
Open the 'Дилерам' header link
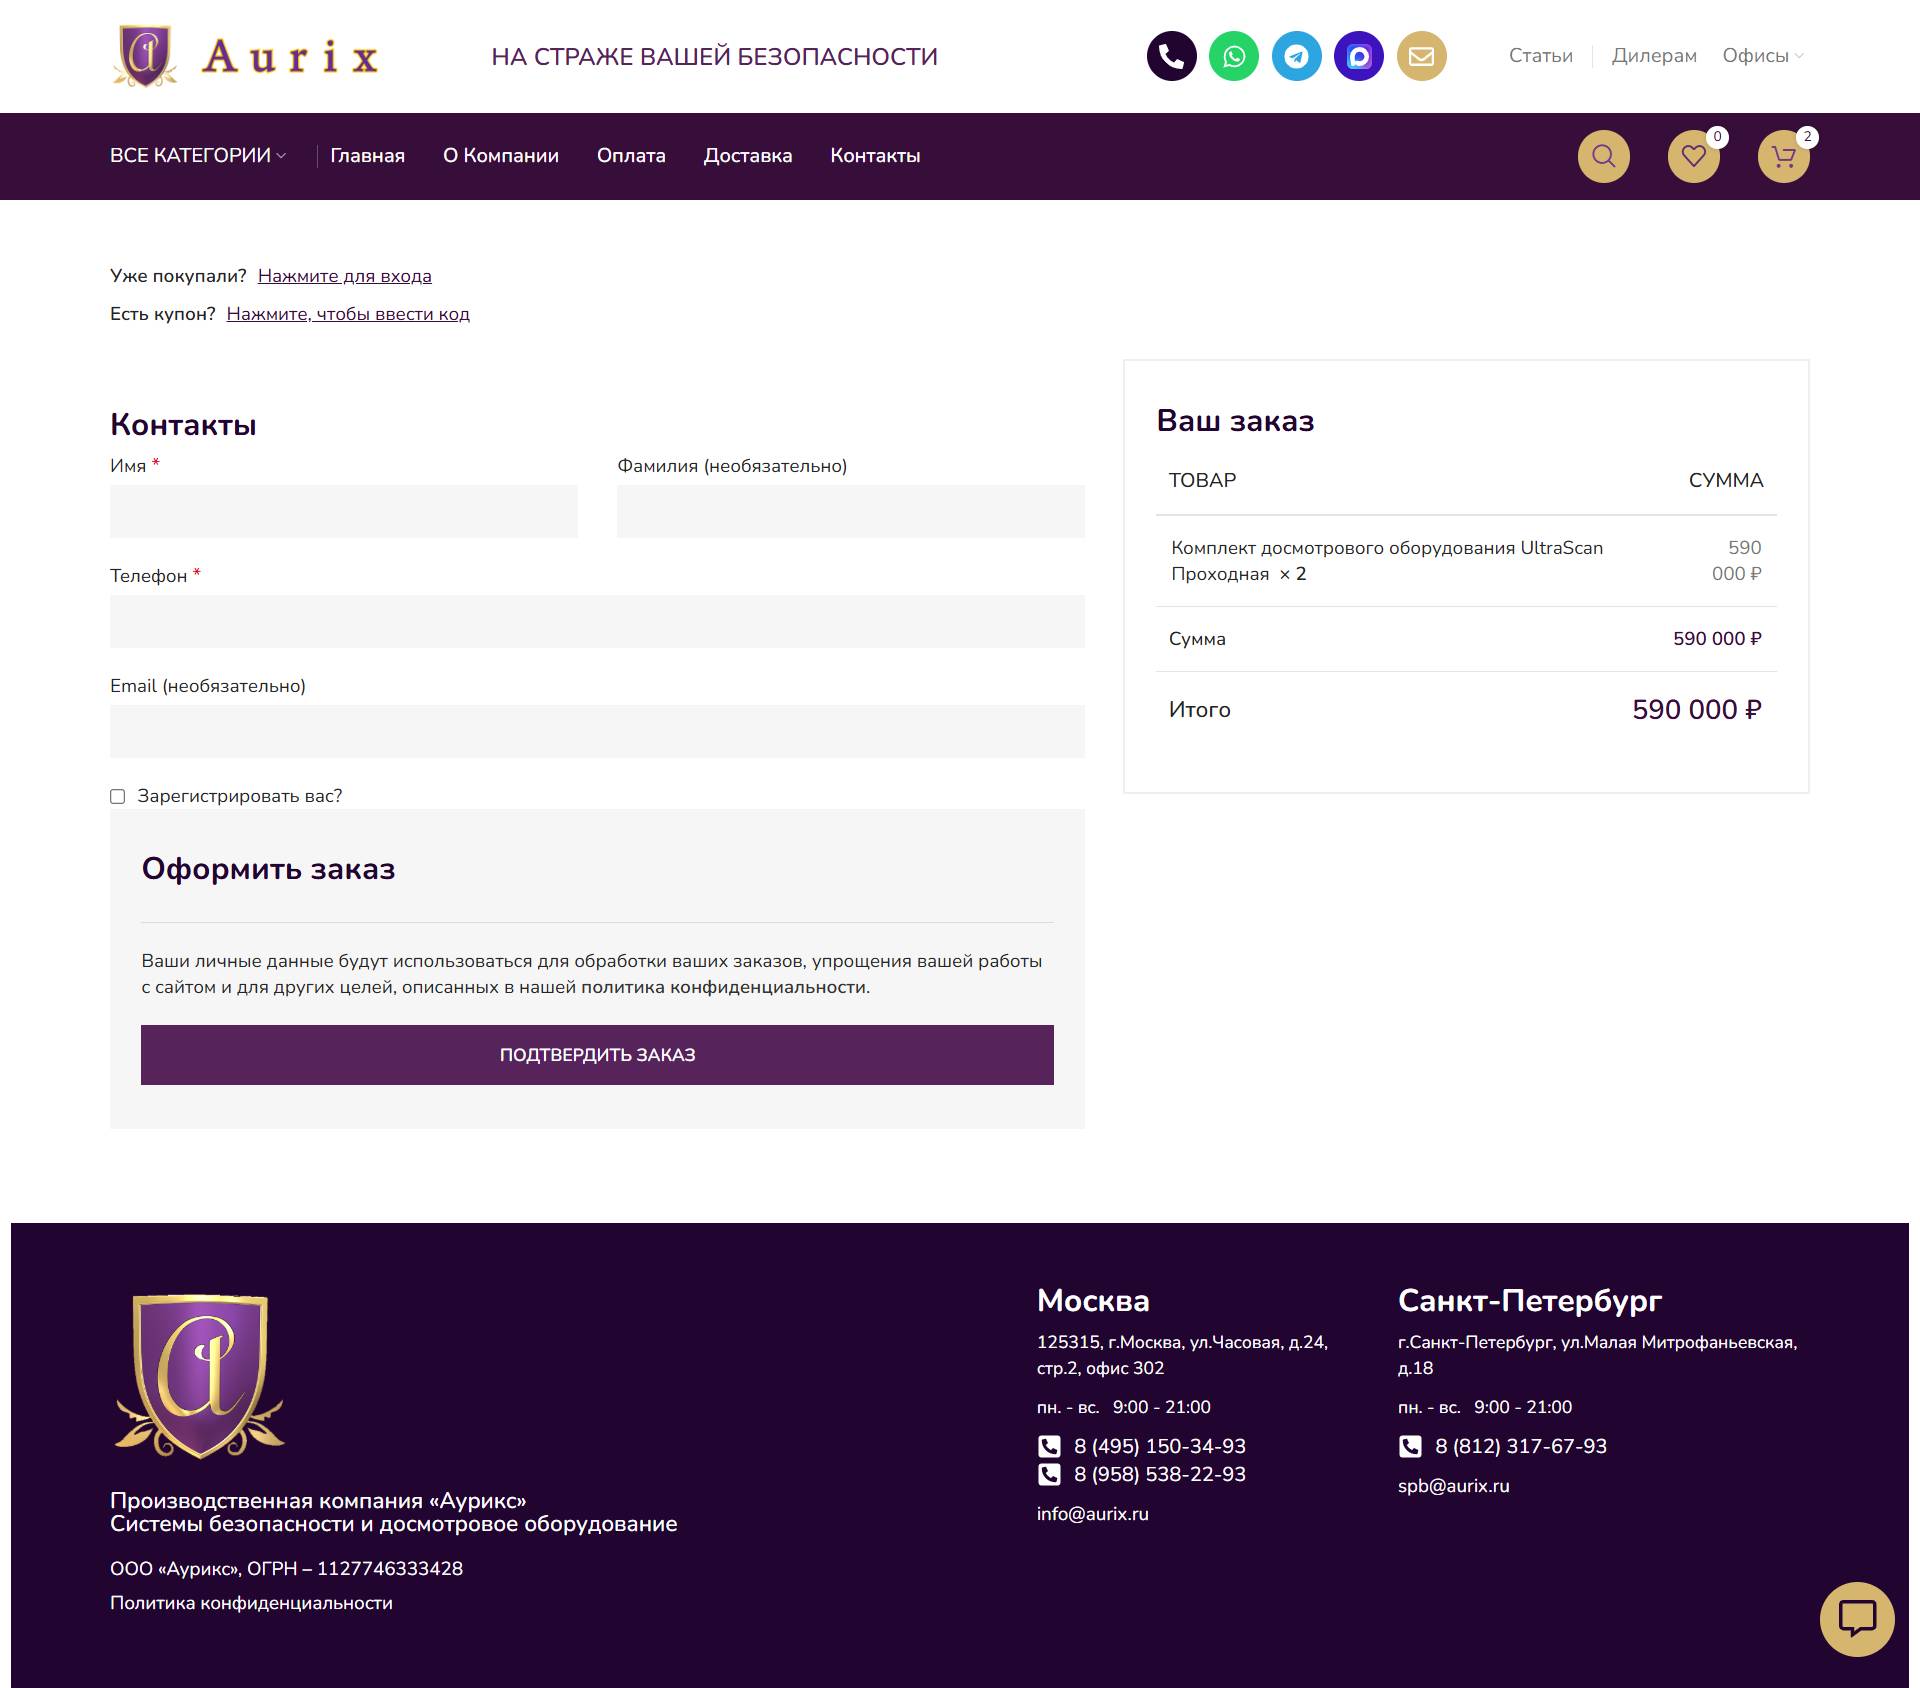point(1654,56)
